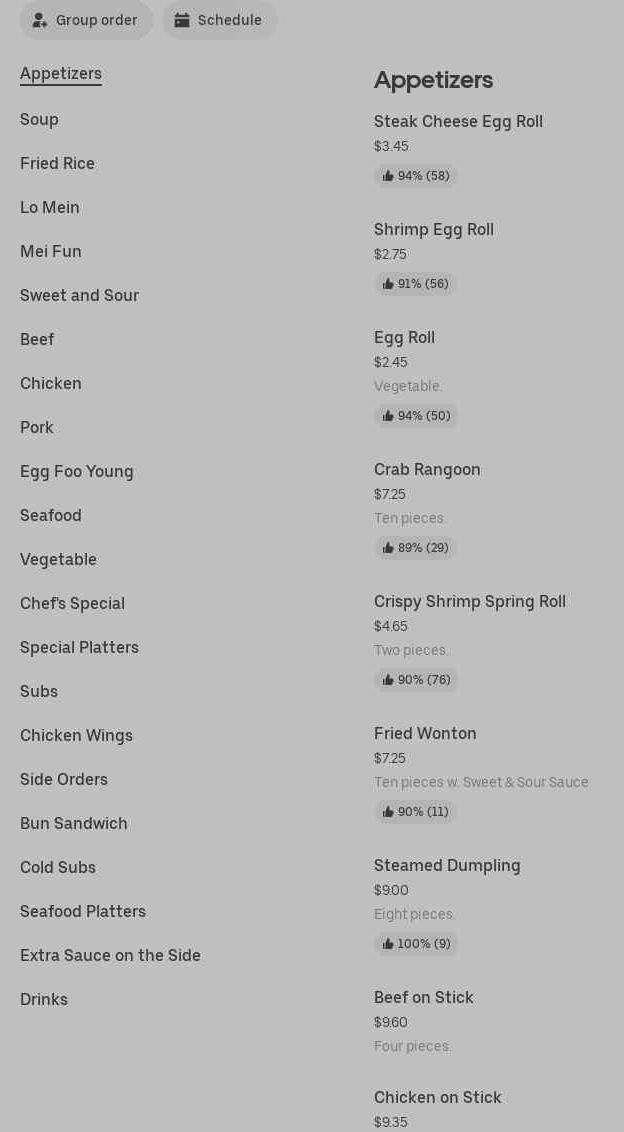Viewport: 624px width, 1132px height.
Task: Navigate to Extra Sauce on the Side
Action: 110,956
